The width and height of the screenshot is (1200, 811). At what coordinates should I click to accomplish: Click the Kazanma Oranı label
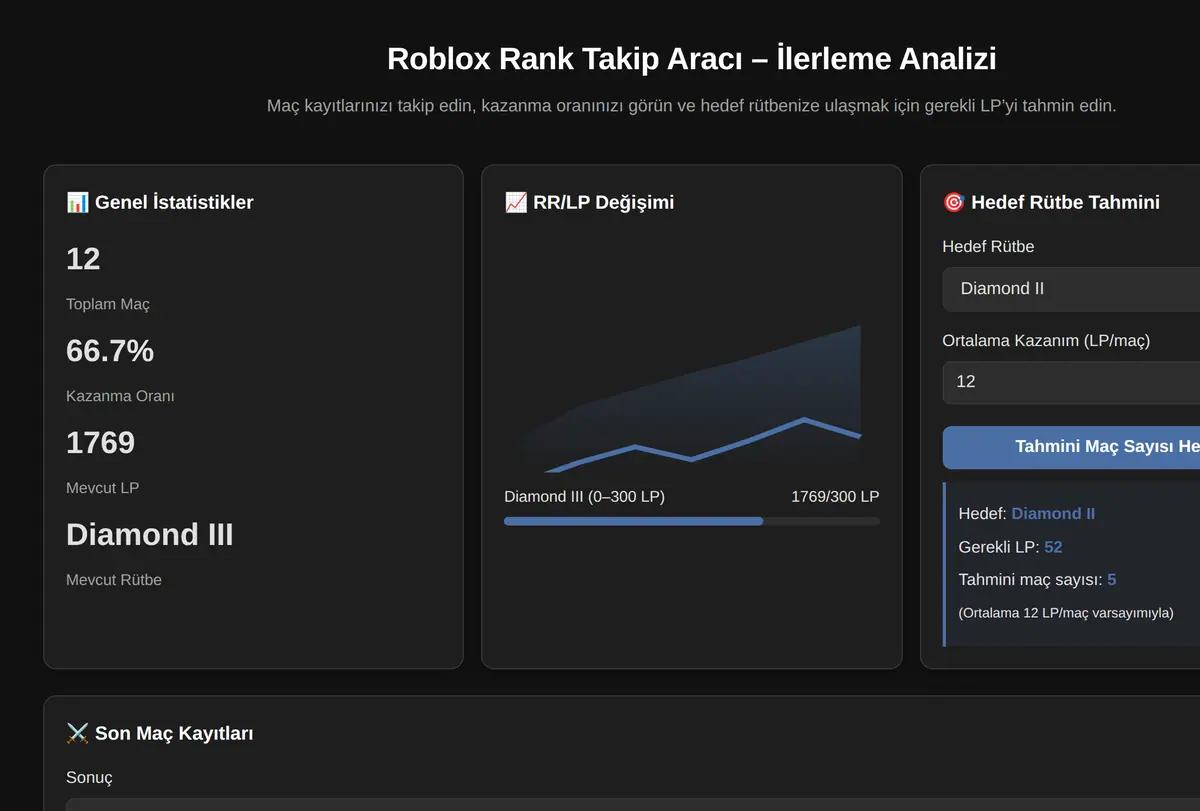tap(120, 396)
